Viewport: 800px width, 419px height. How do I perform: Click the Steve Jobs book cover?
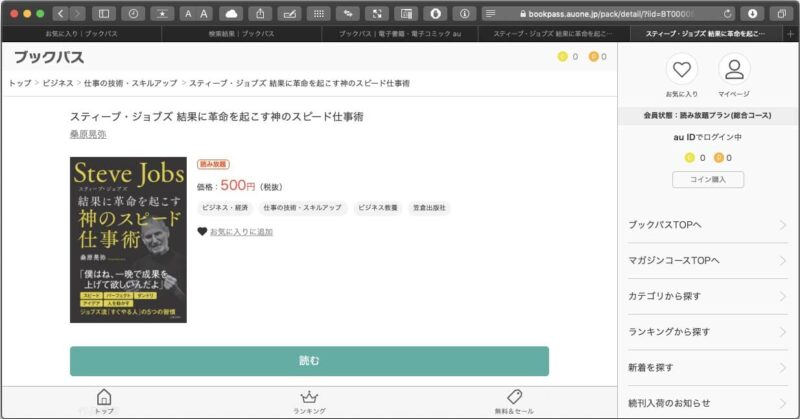128,240
